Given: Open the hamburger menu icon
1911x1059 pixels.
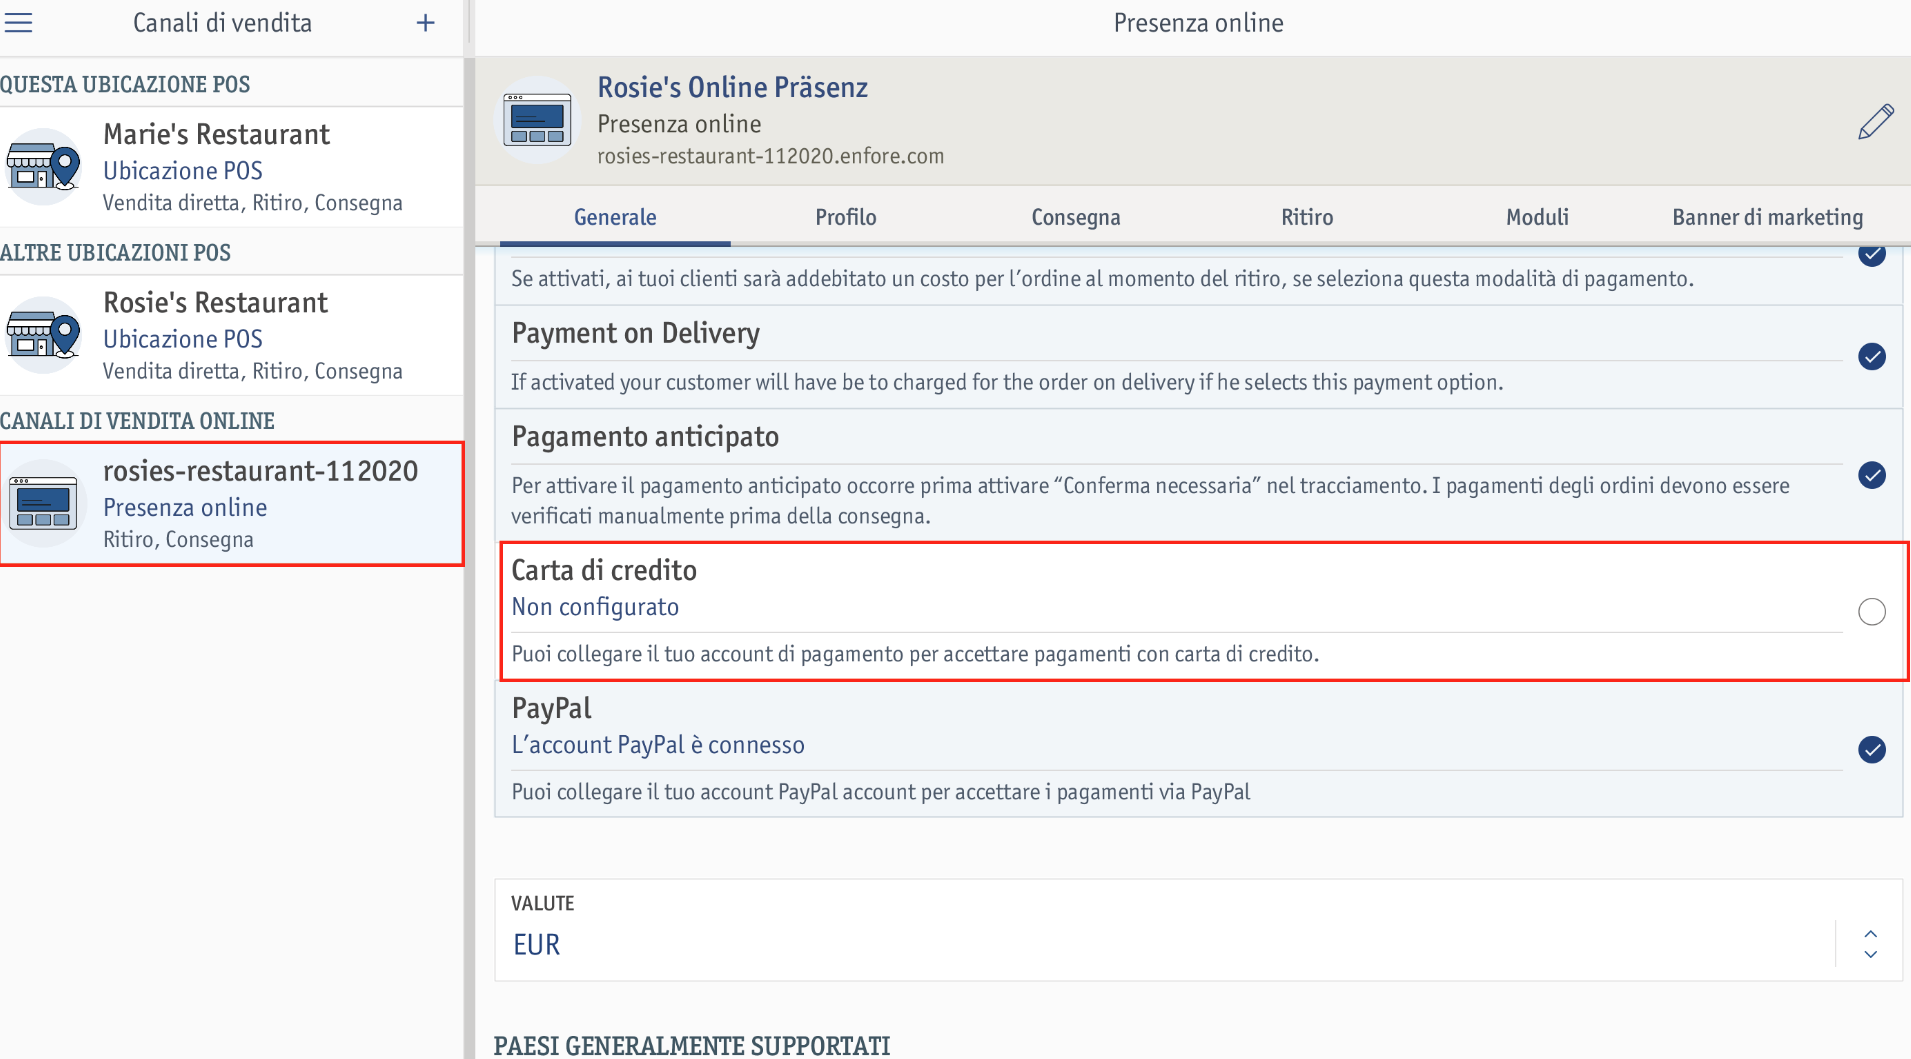Looking at the screenshot, I should coord(18,22).
